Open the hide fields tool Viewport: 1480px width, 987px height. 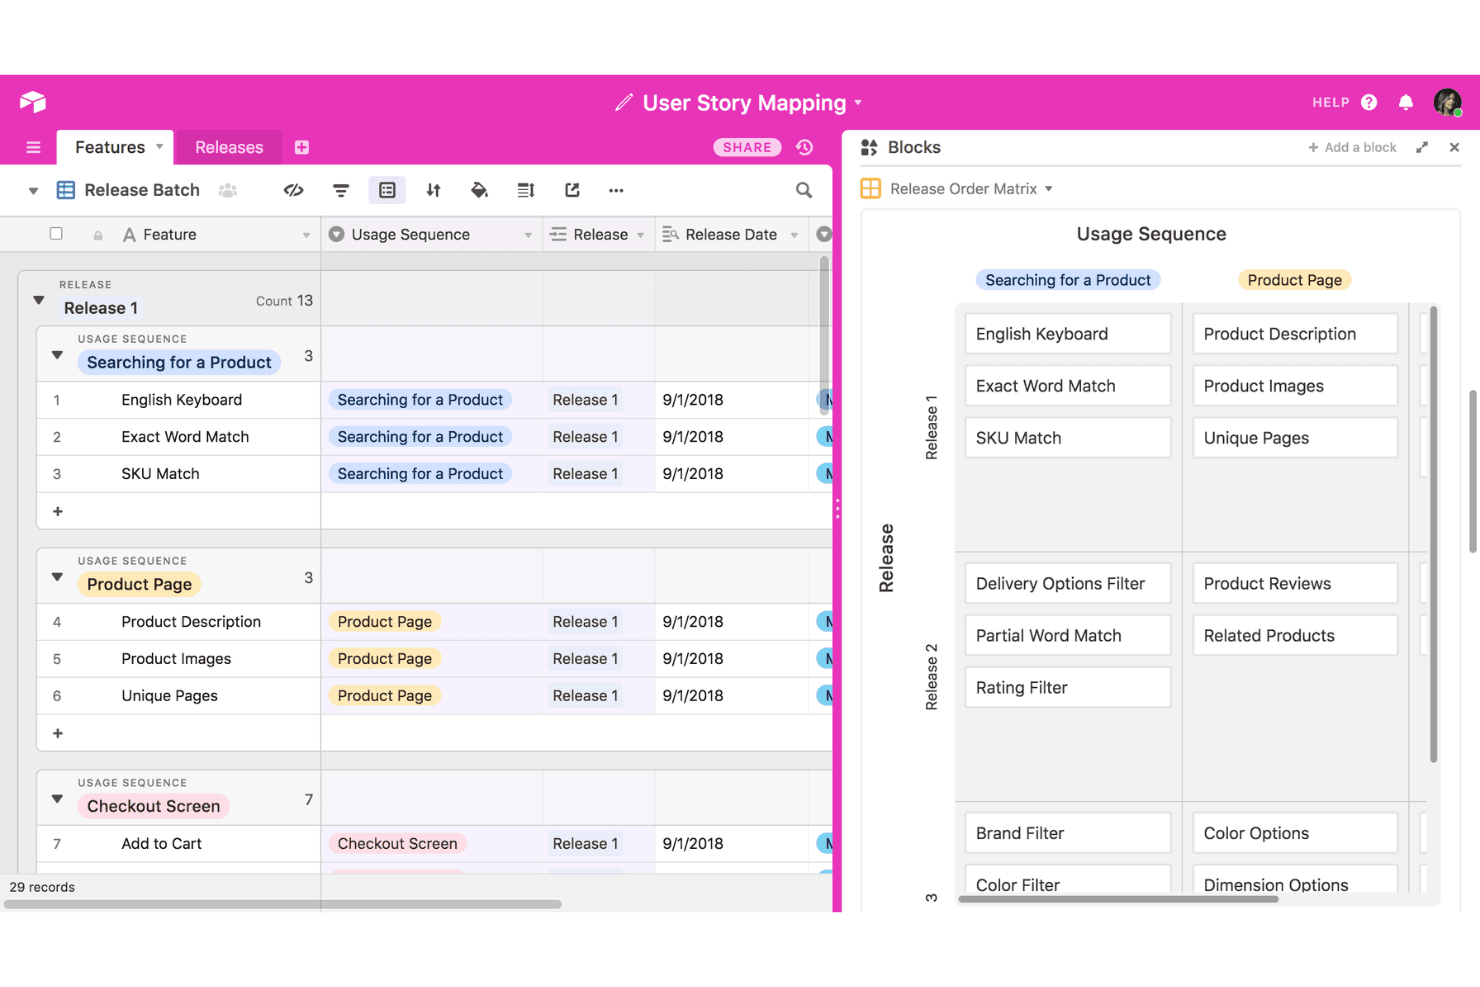293,190
